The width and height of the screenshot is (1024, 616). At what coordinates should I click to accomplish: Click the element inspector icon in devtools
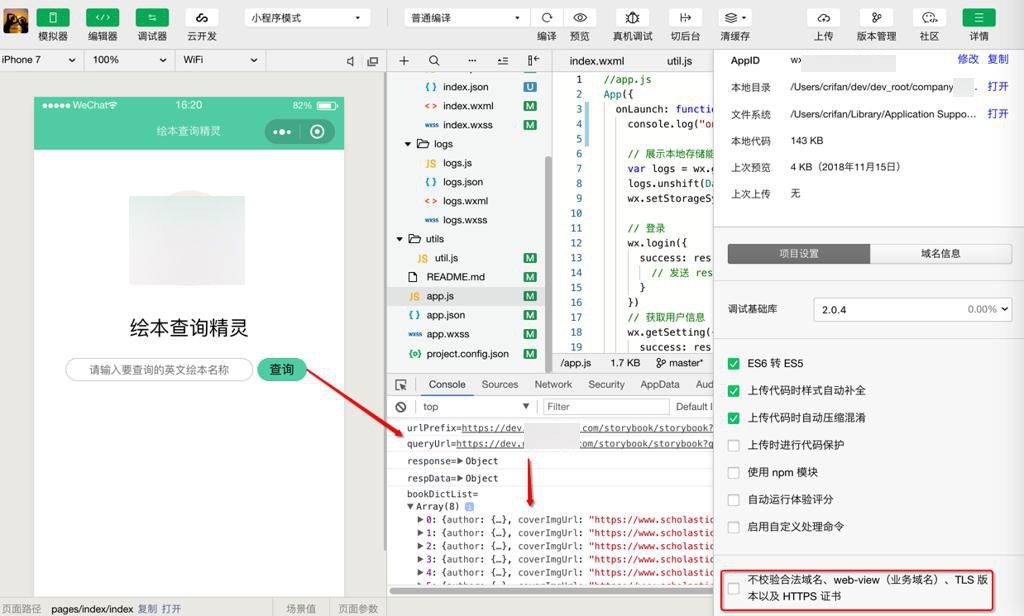coord(401,385)
